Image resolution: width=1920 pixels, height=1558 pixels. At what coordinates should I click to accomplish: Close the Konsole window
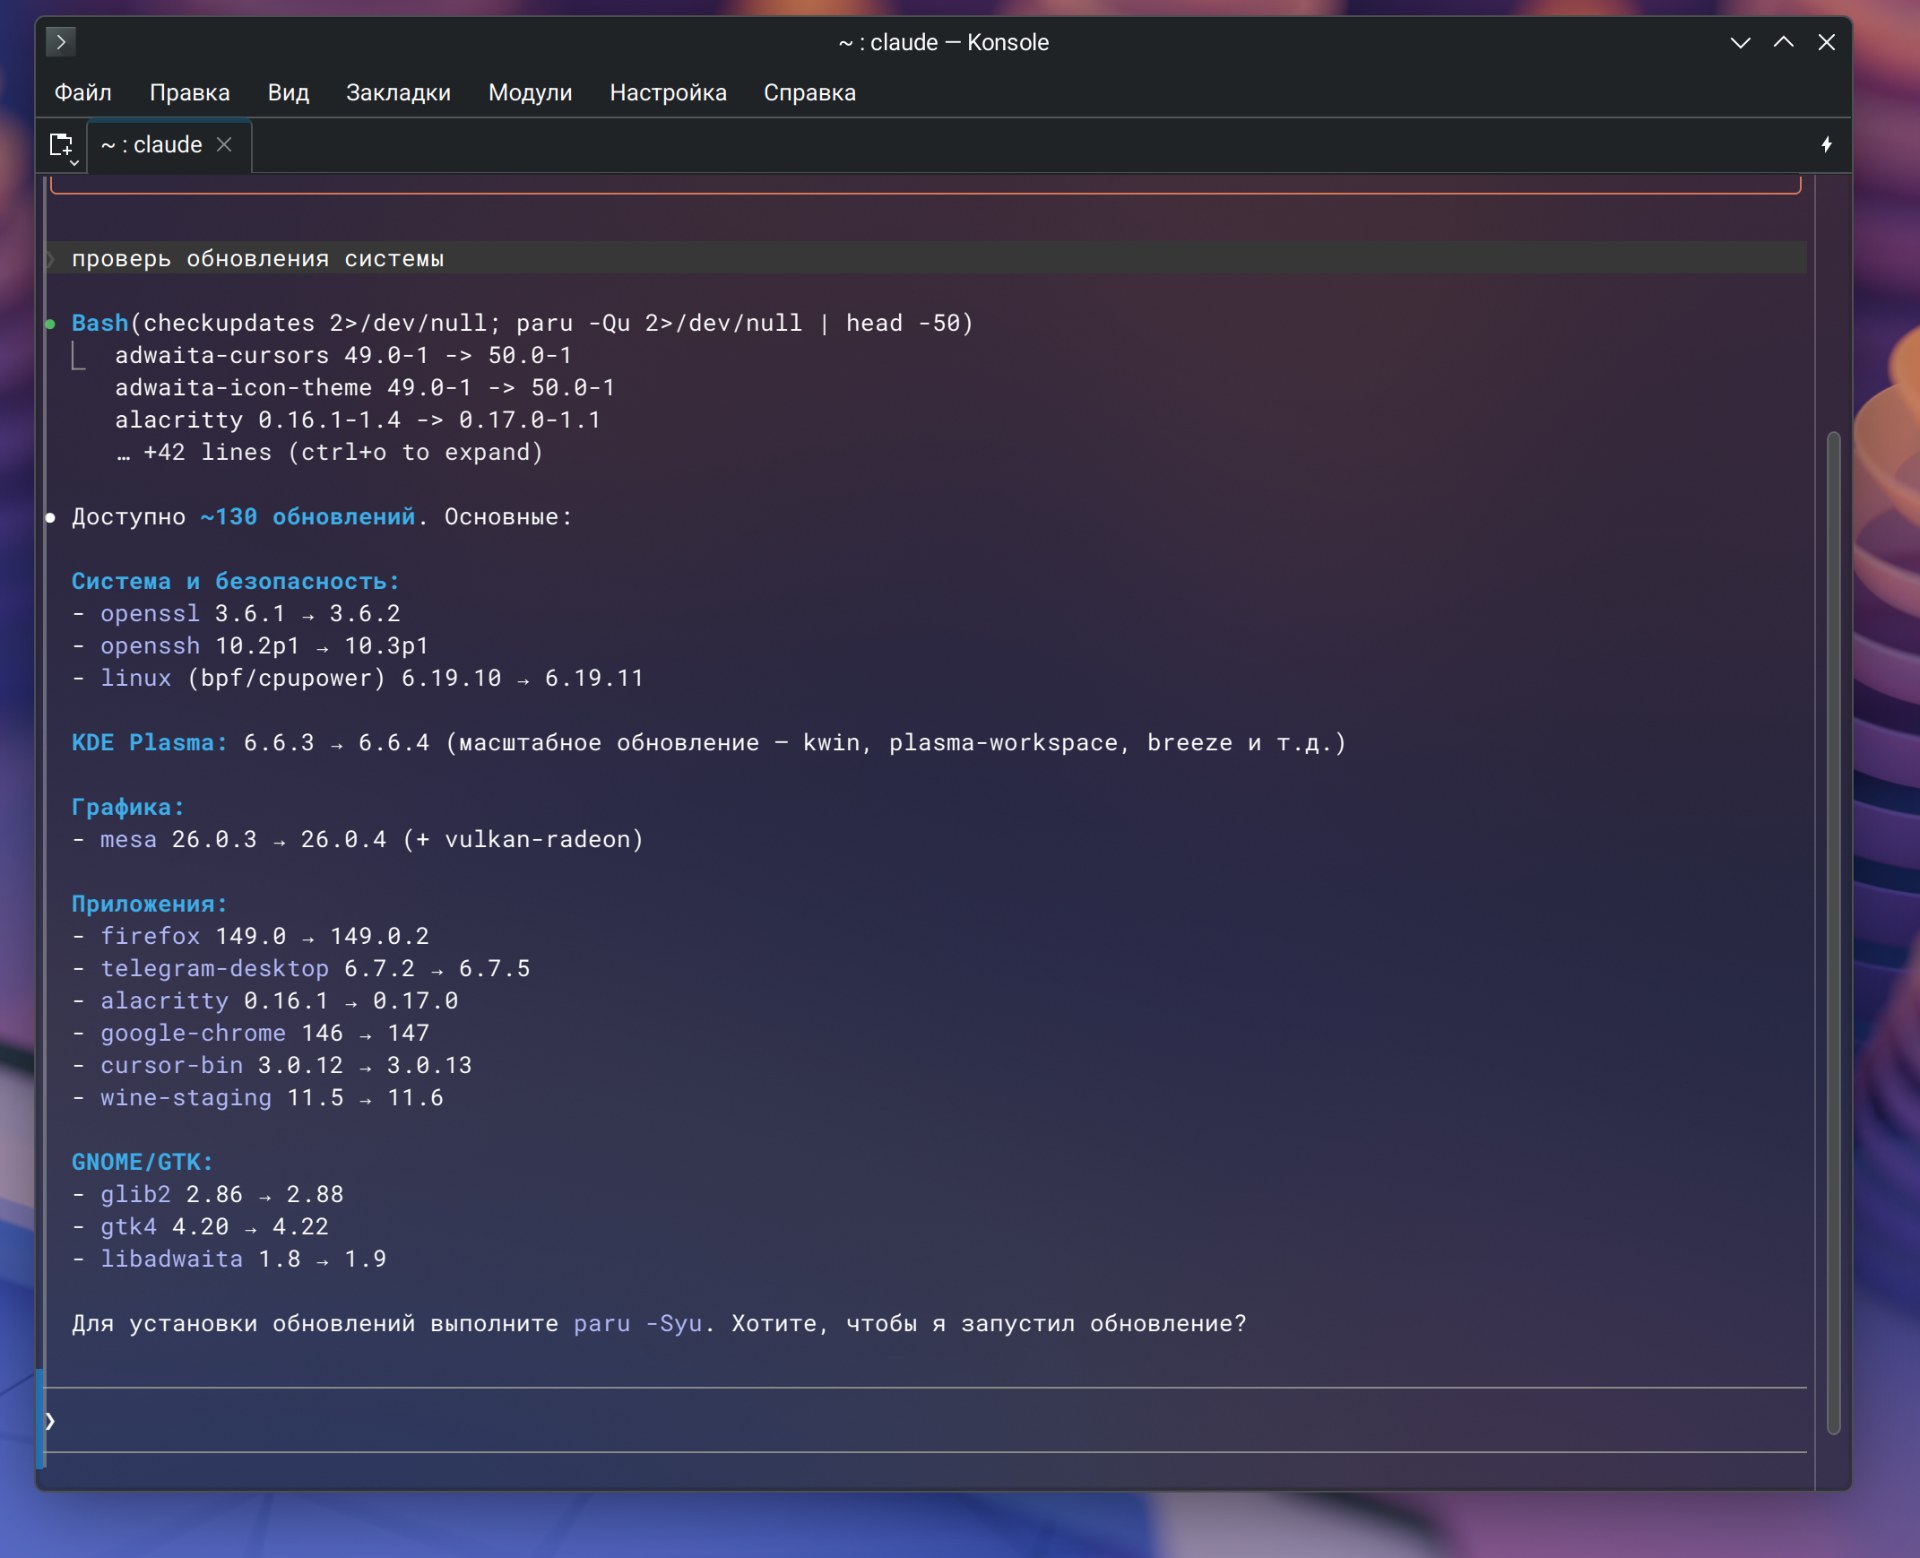tap(1826, 42)
